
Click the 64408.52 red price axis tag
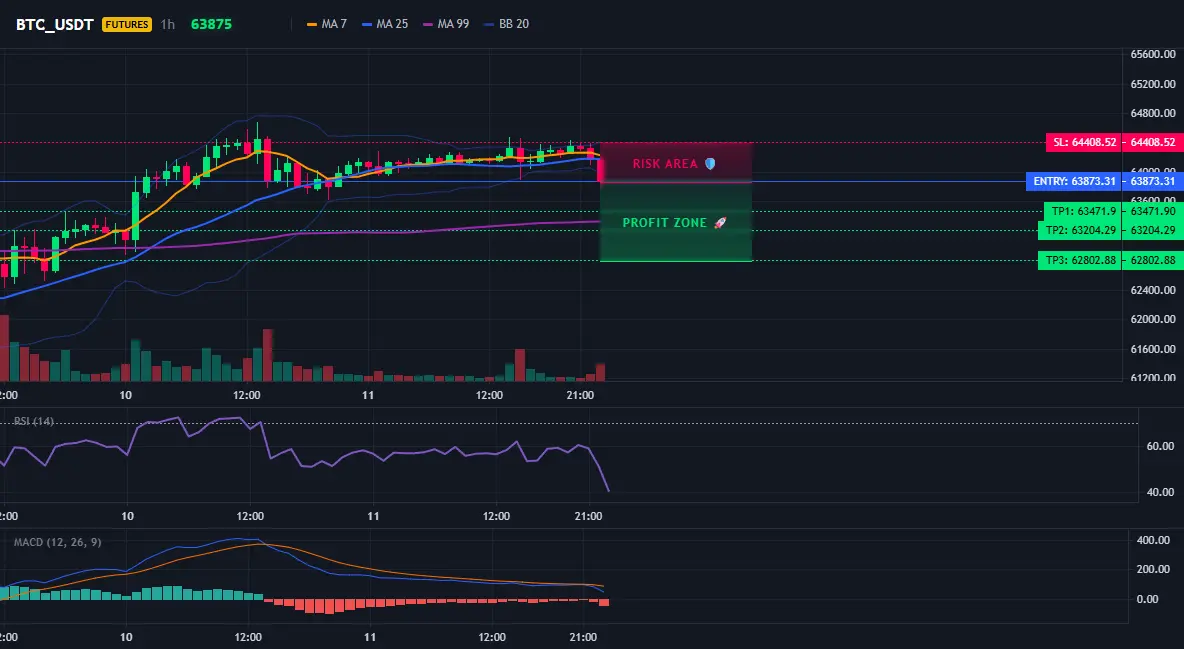click(1153, 142)
